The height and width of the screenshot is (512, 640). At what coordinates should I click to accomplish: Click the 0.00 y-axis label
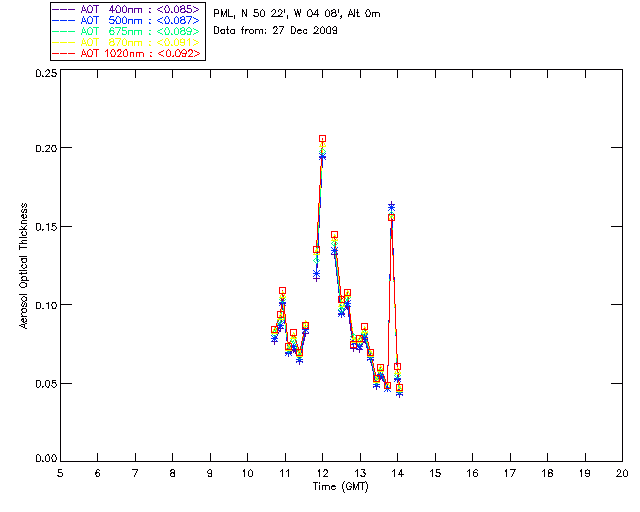pyautogui.click(x=46, y=458)
